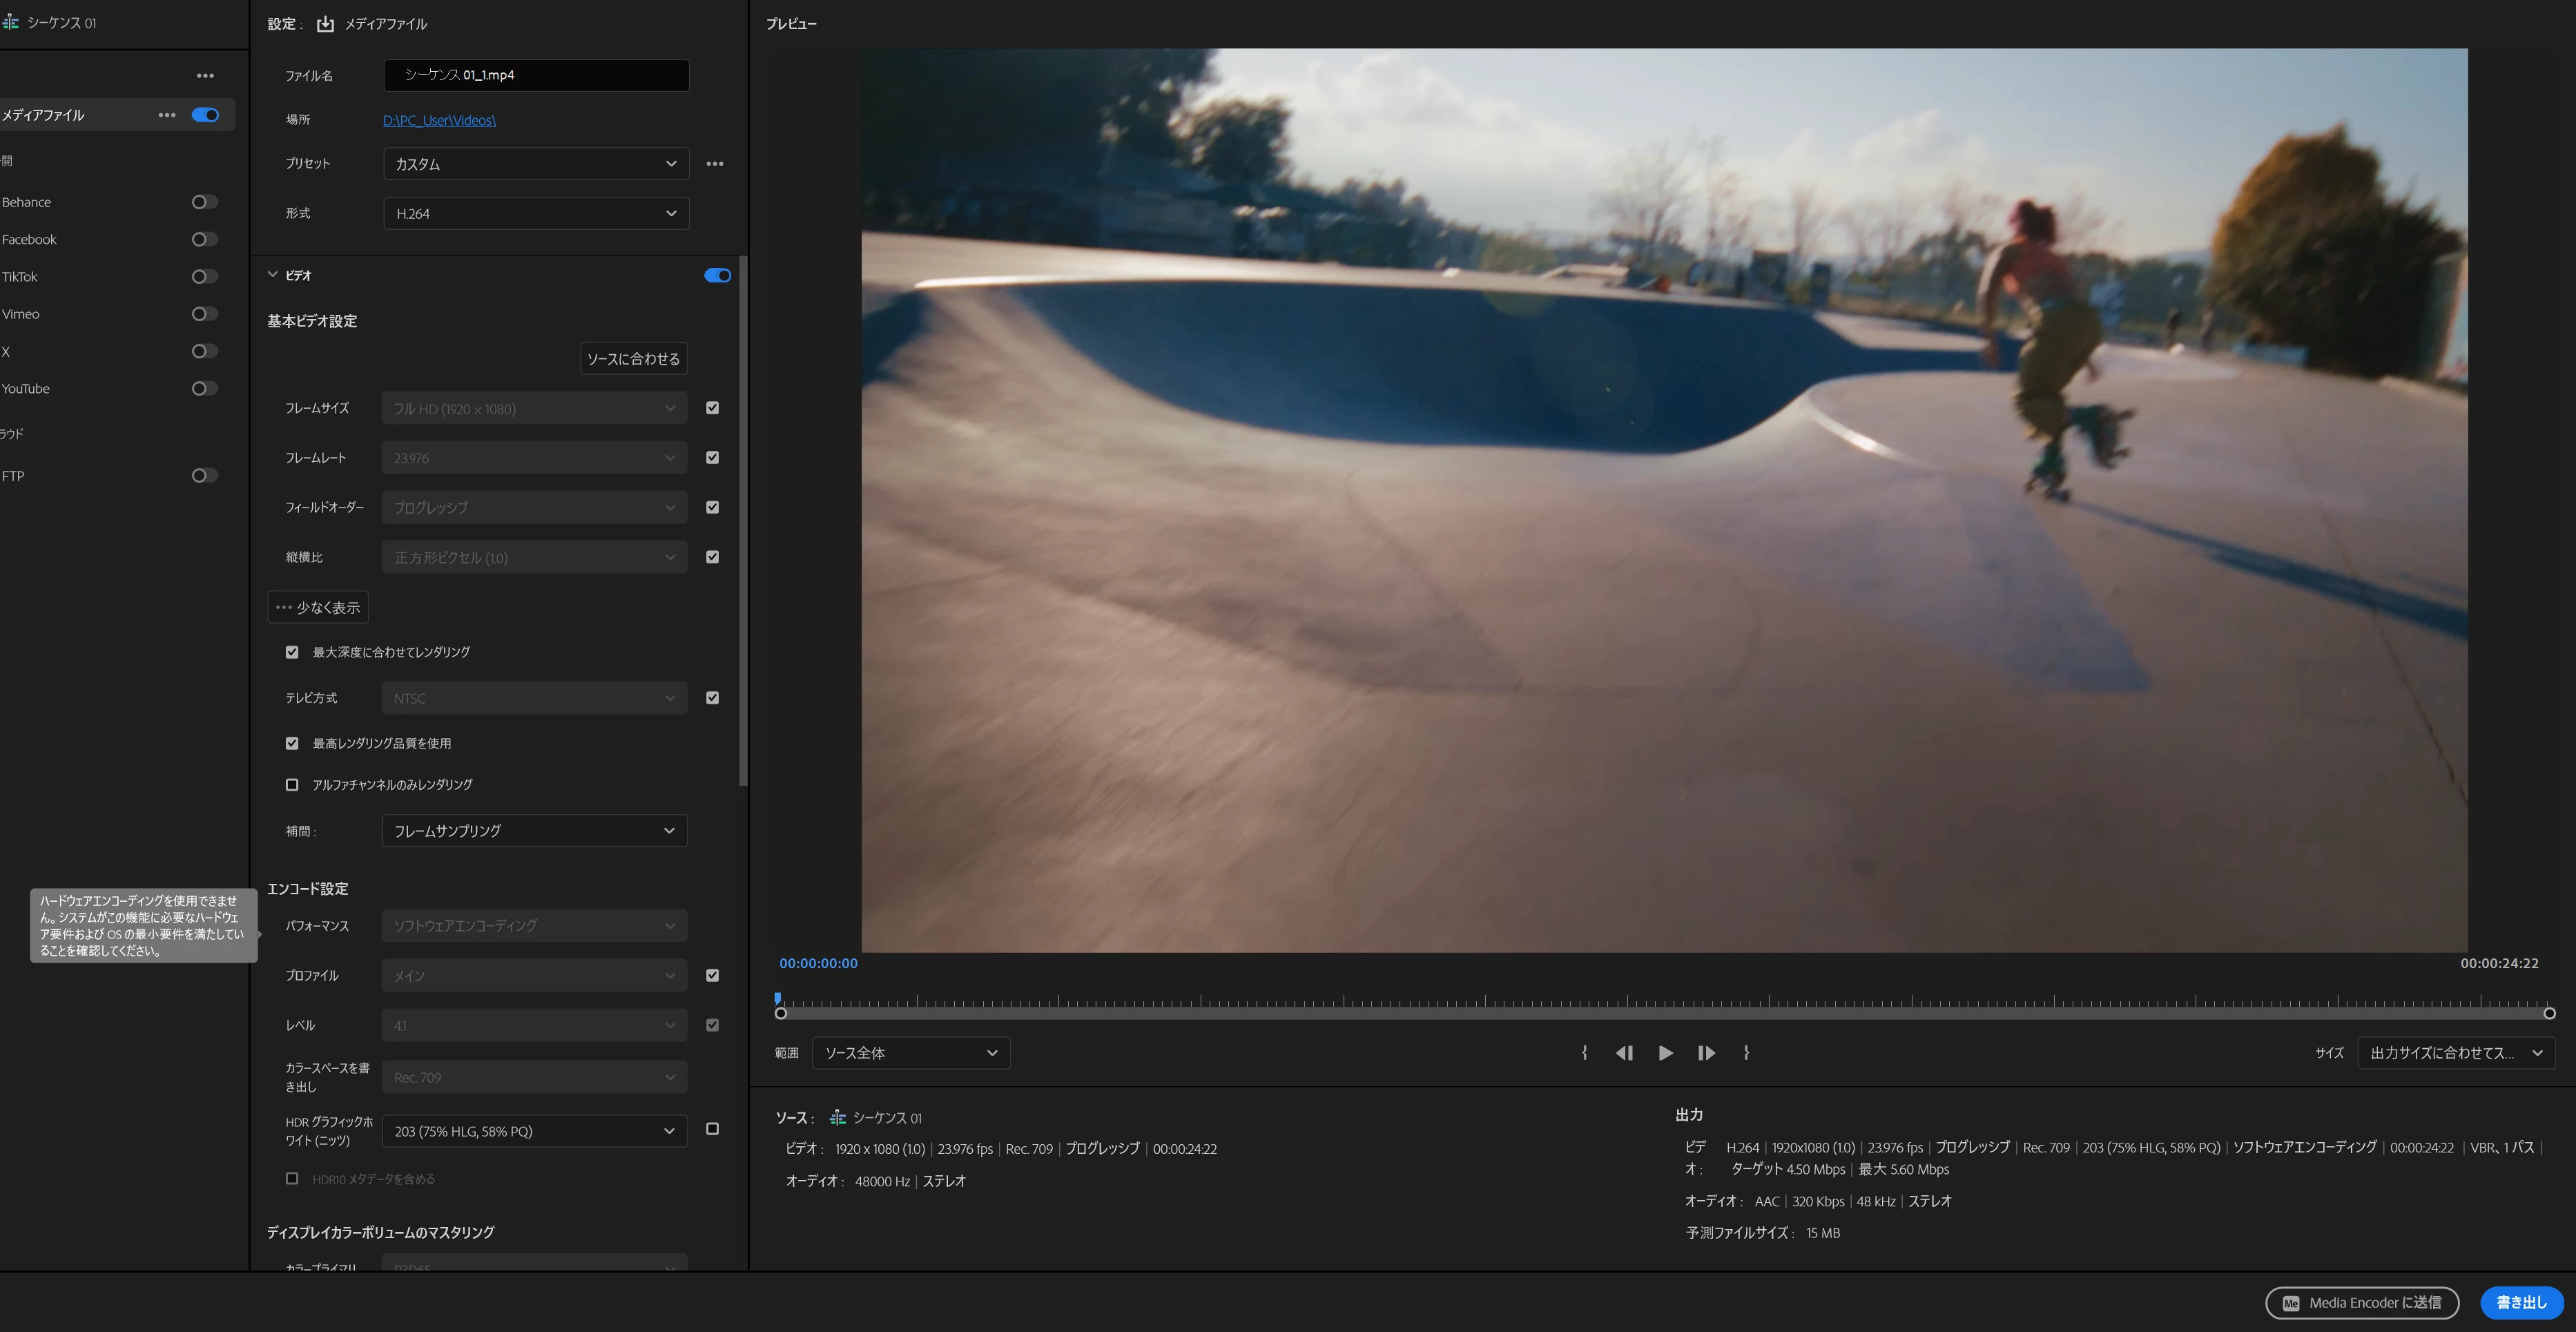Uncheck 最高レンダリング品質を使用 checkbox
This screenshot has height=1332, width=2576.
point(292,743)
